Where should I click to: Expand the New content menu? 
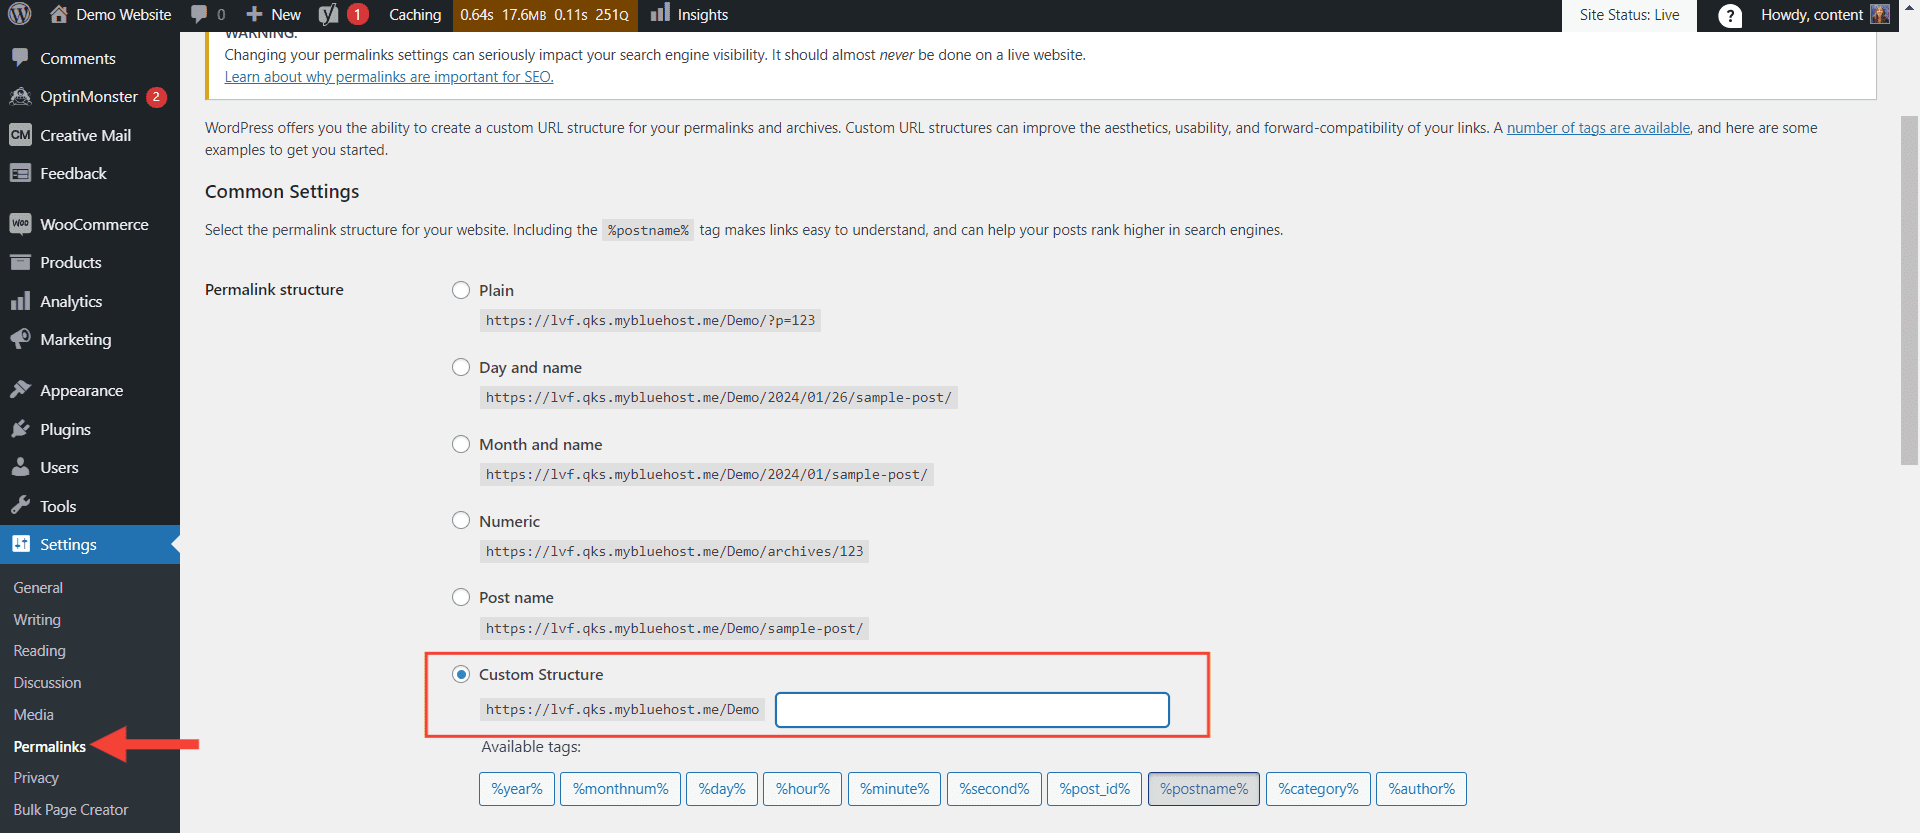click(x=274, y=14)
